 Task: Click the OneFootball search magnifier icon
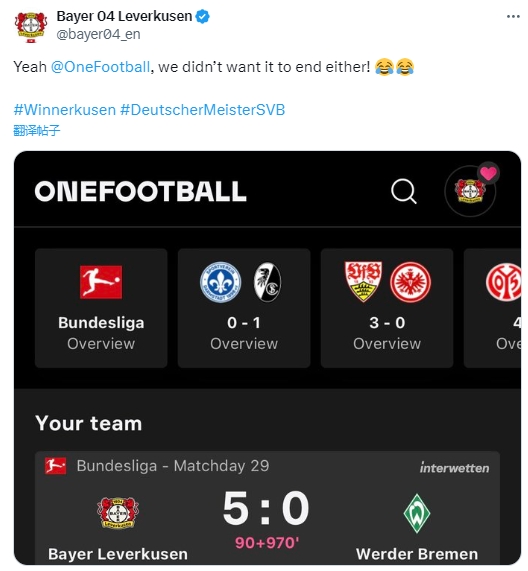(403, 191)
